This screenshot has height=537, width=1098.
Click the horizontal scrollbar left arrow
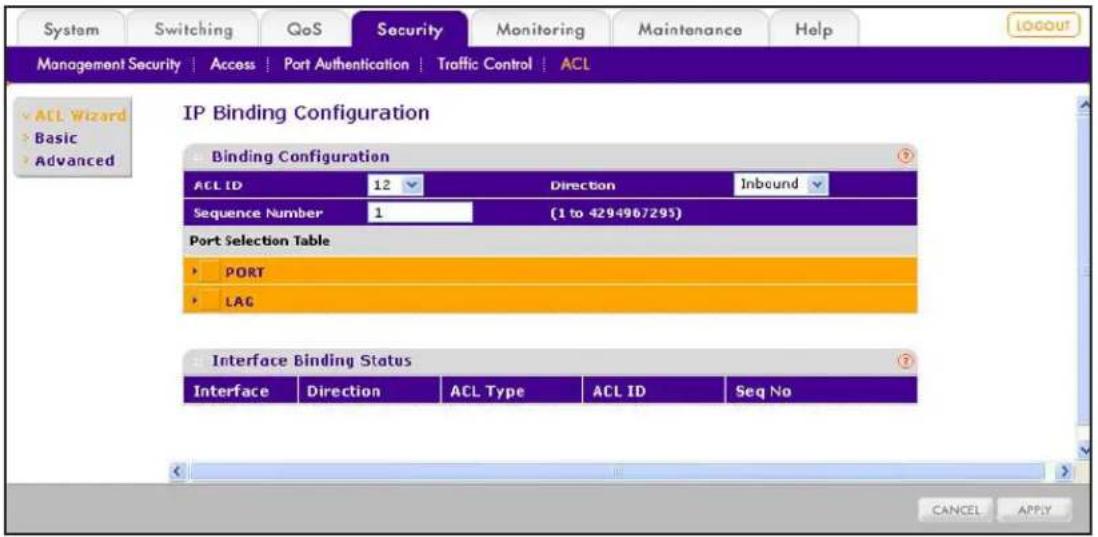point(179,471)
